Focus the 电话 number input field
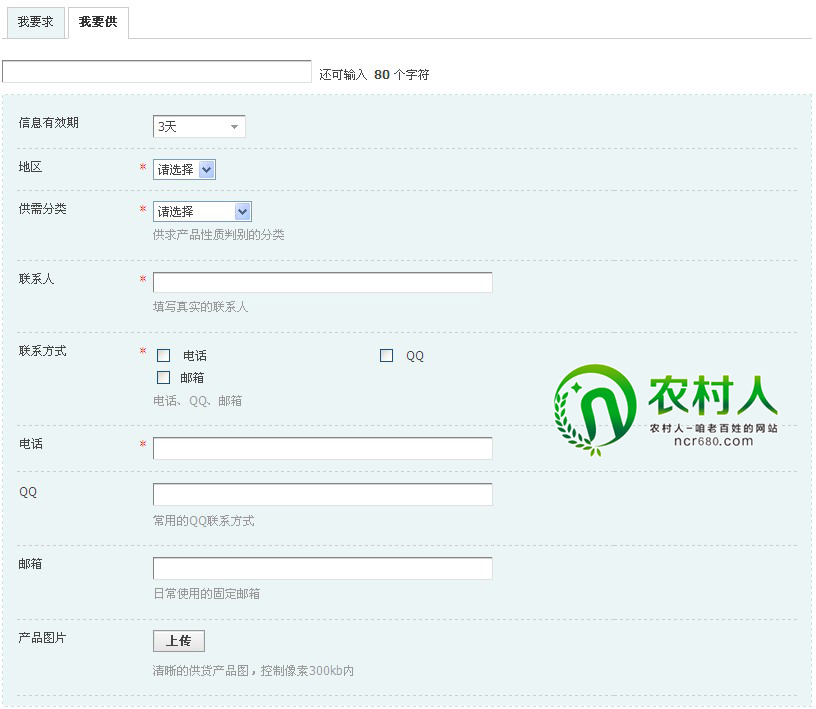Screen dimensions: 816x709 click(x=323, y=448)
